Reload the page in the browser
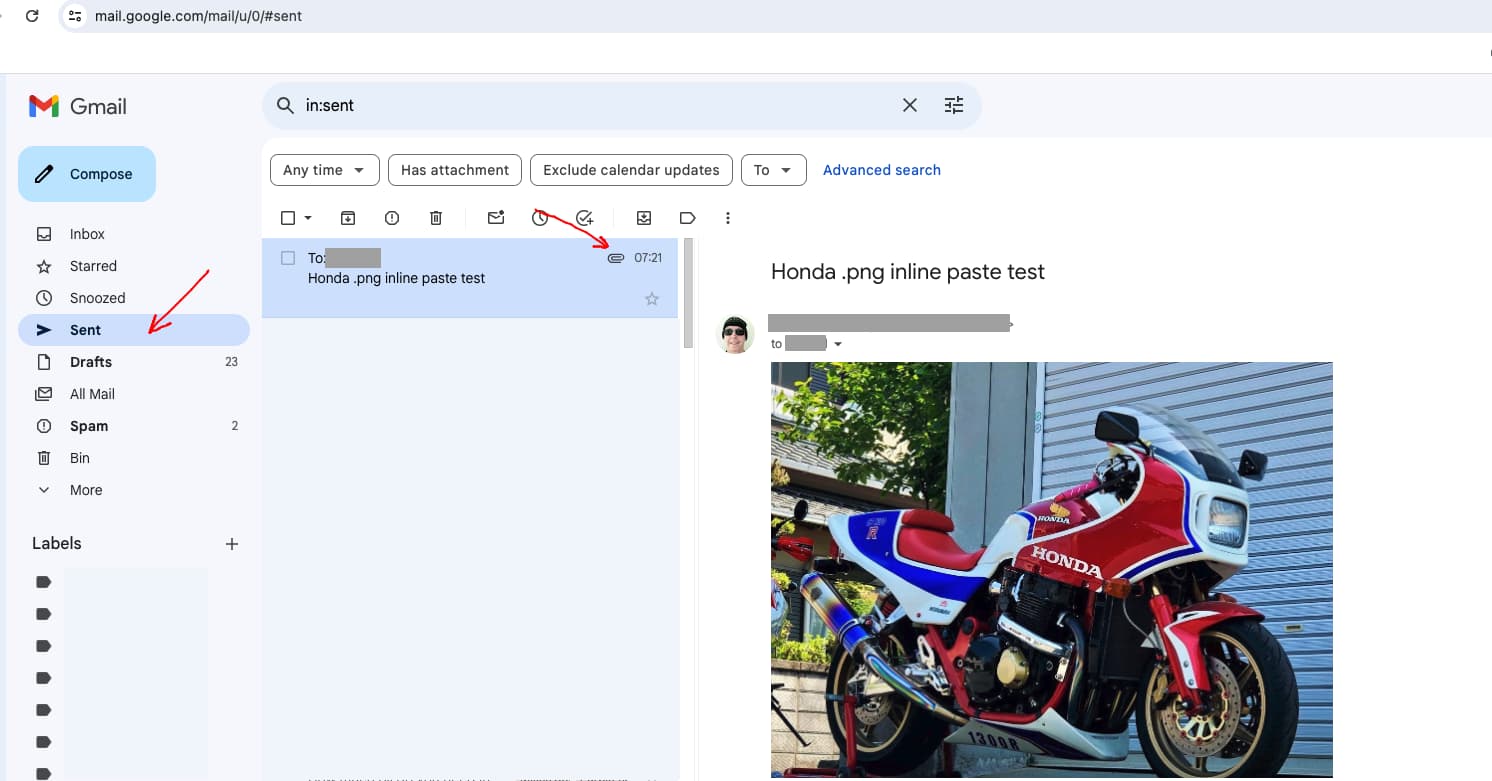The height and width of the screenshot is (781, 1492). (32, 16)
